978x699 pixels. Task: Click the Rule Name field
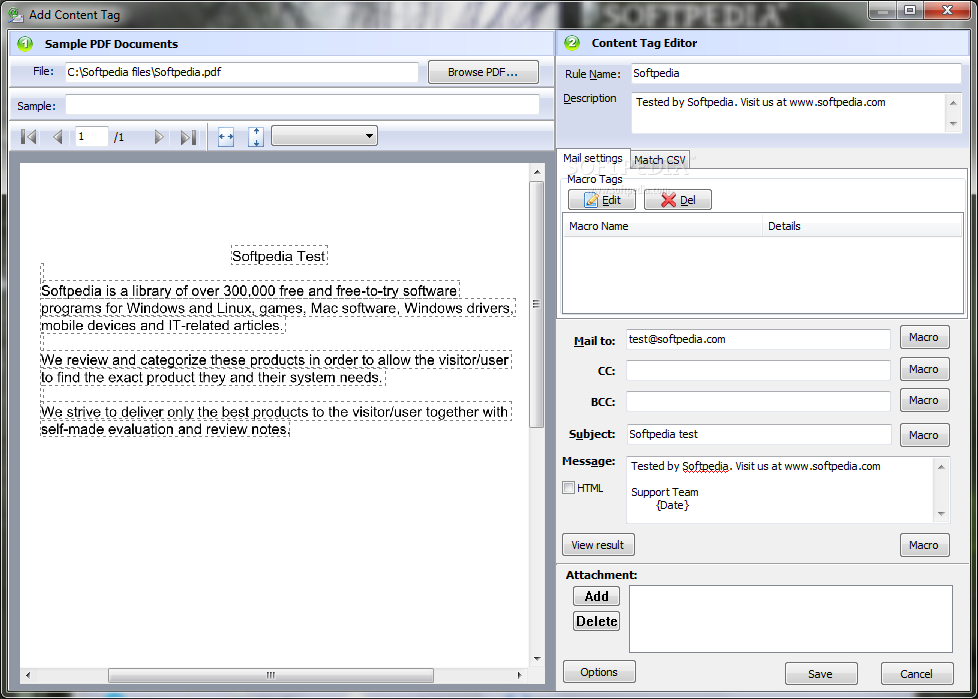pos(795,74)
